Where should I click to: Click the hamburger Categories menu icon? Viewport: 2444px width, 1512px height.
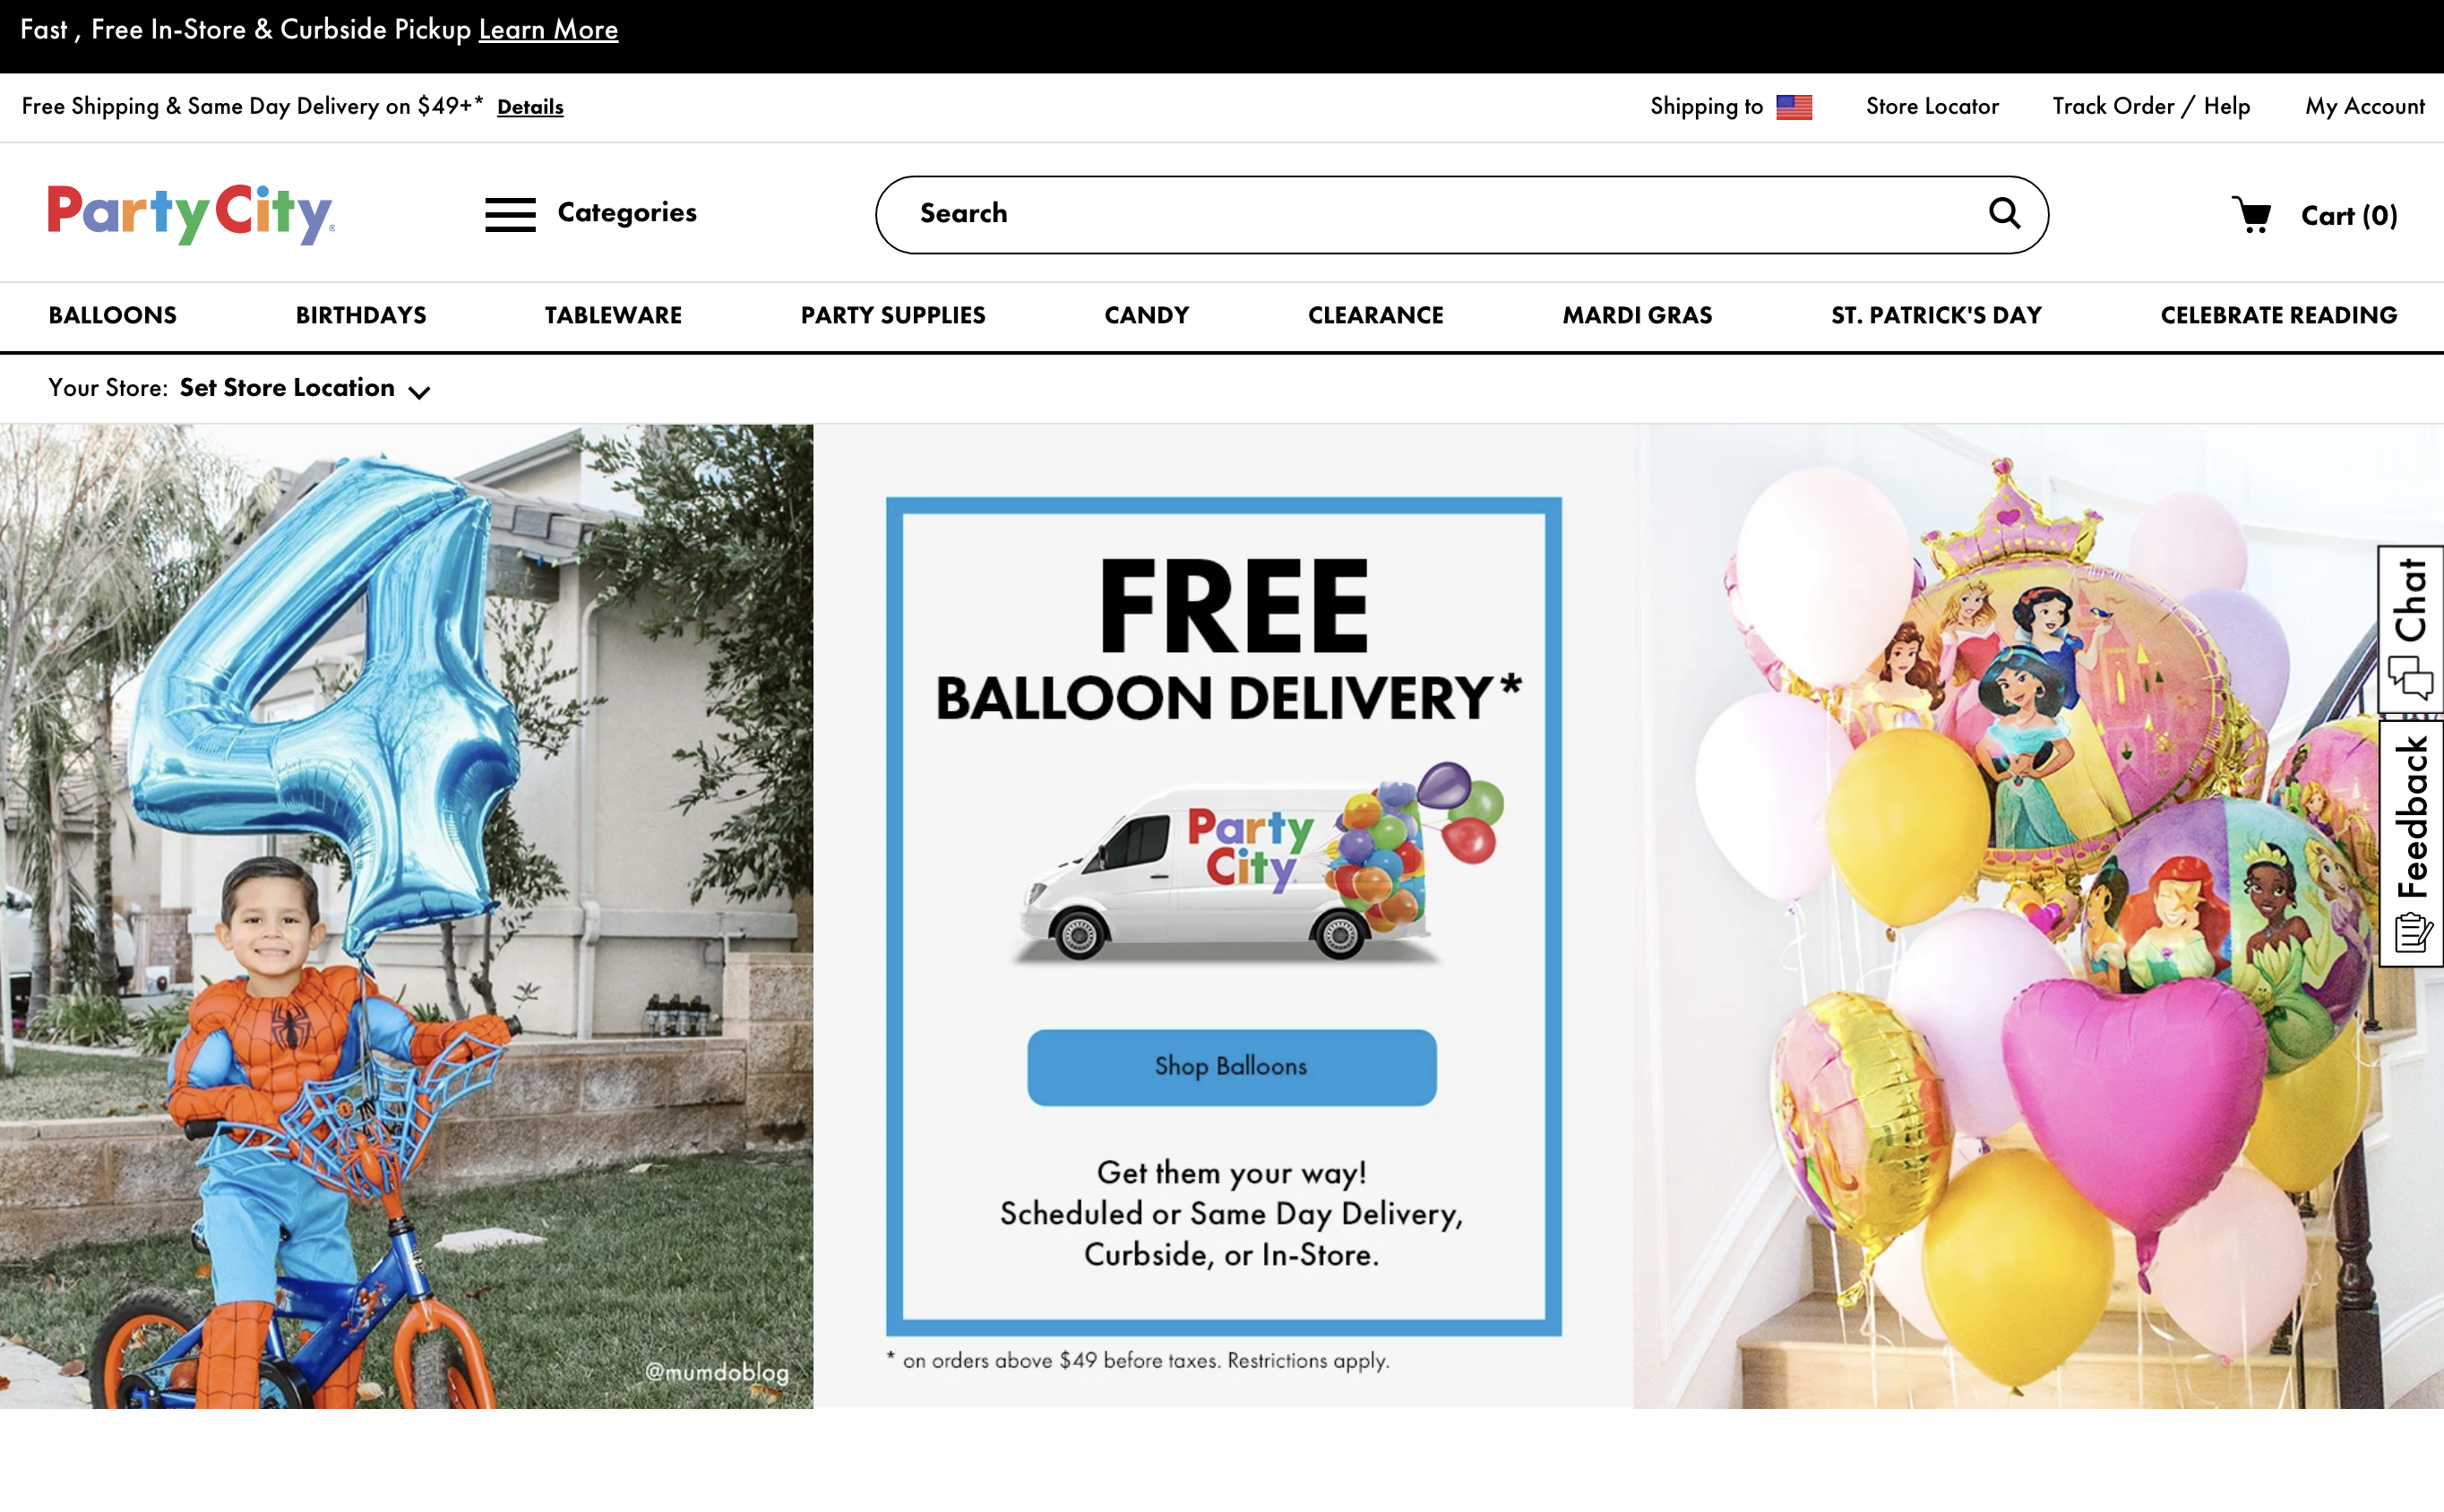coord(510,214)
